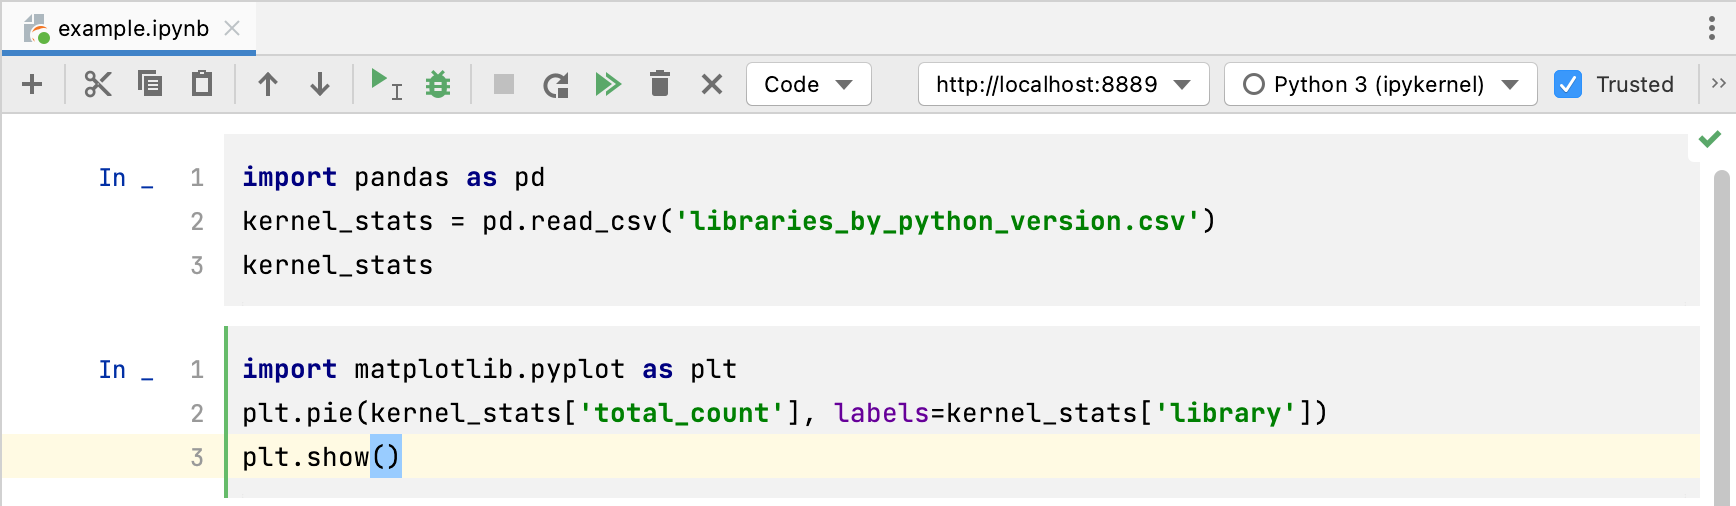Move the cell down with arrow

coord(320,84)
